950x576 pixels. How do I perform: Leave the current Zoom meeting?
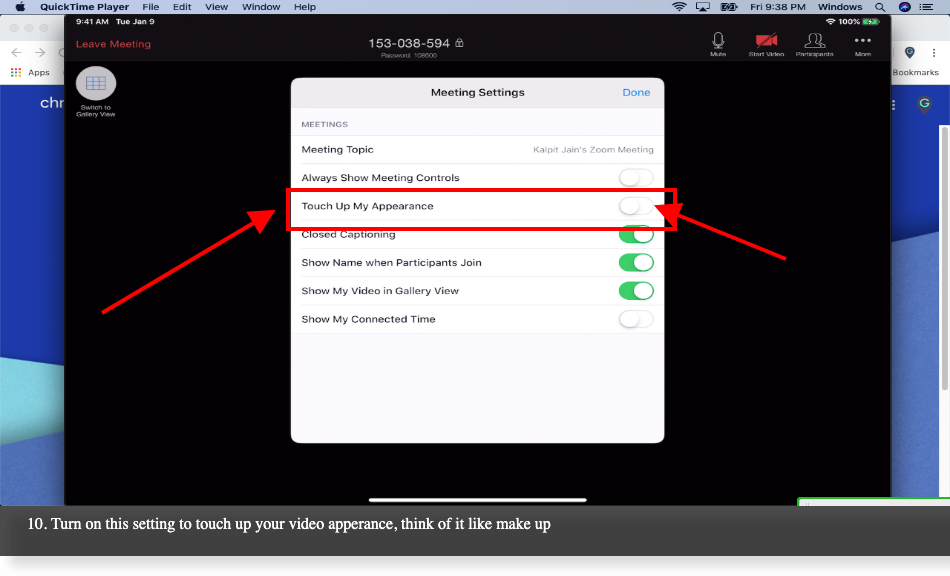coord(112,44)
